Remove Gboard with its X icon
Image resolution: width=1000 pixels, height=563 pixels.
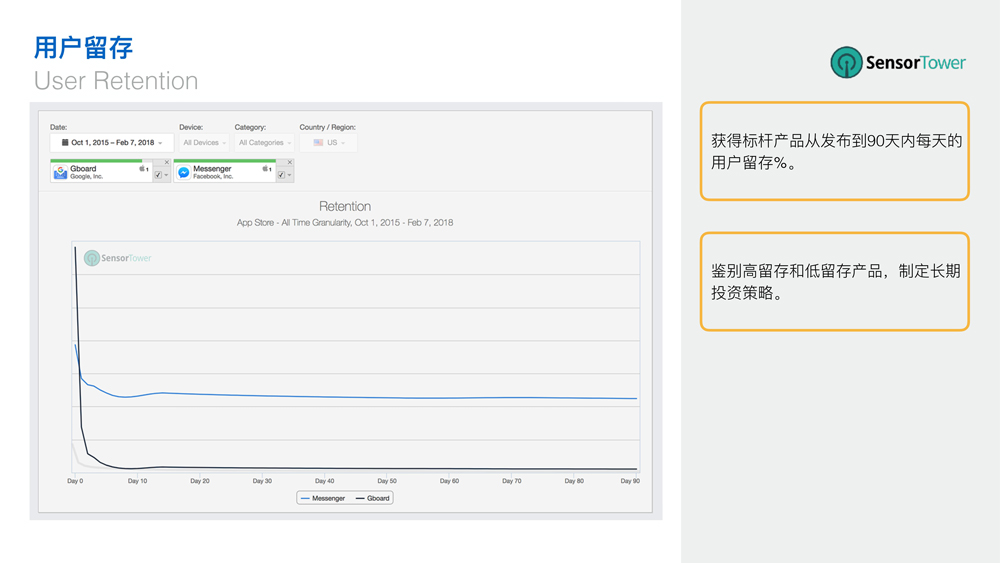166,163
